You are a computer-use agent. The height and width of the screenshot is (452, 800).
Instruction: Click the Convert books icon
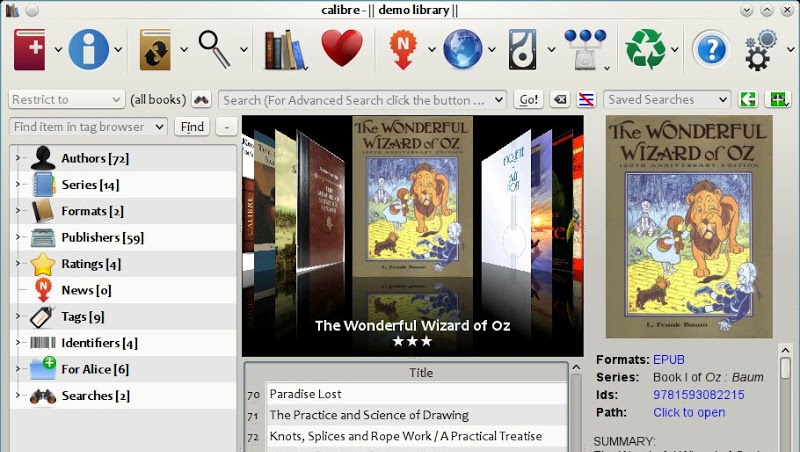[155, 49]
